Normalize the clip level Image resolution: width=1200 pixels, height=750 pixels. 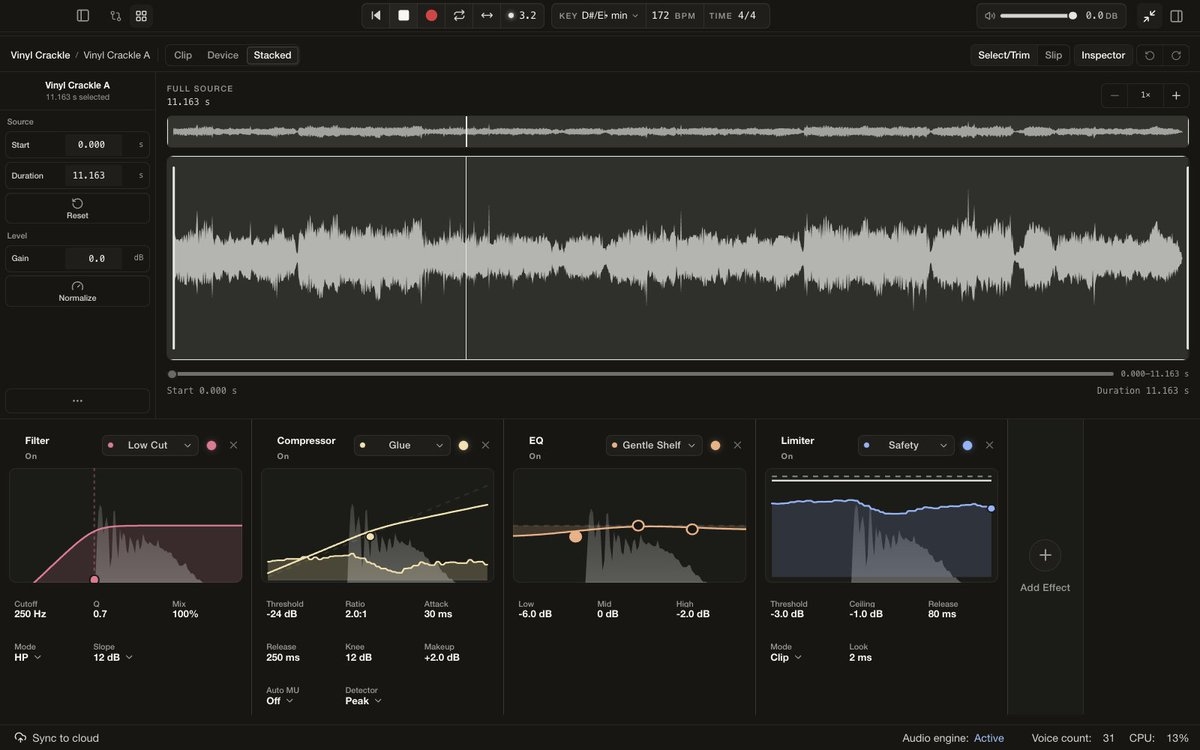coord(78,291)
